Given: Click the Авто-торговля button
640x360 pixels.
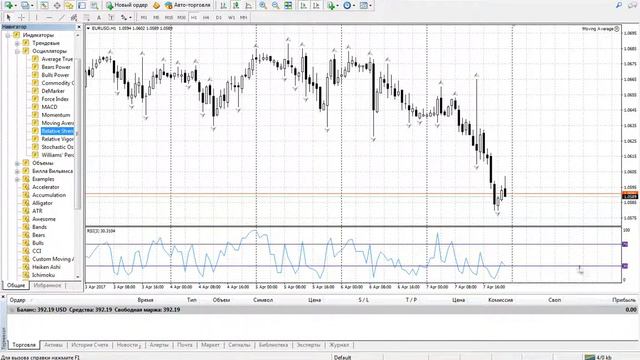Looking at the screenshot, I should click(x=188, y=5).
